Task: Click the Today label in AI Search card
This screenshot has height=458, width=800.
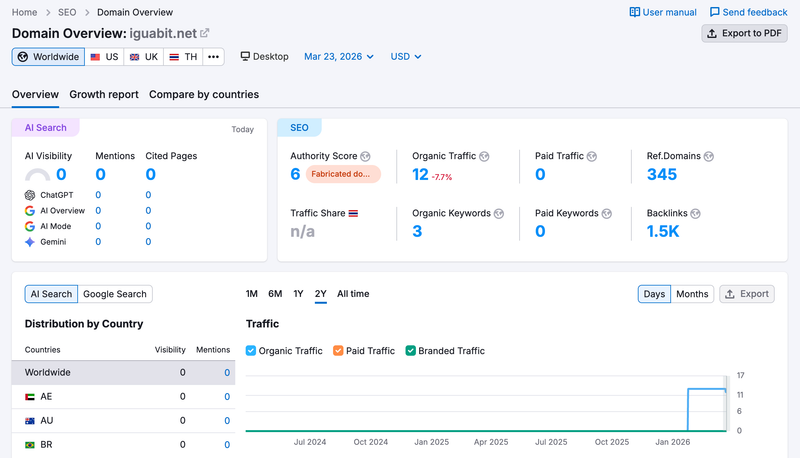Action: point(242,130)
